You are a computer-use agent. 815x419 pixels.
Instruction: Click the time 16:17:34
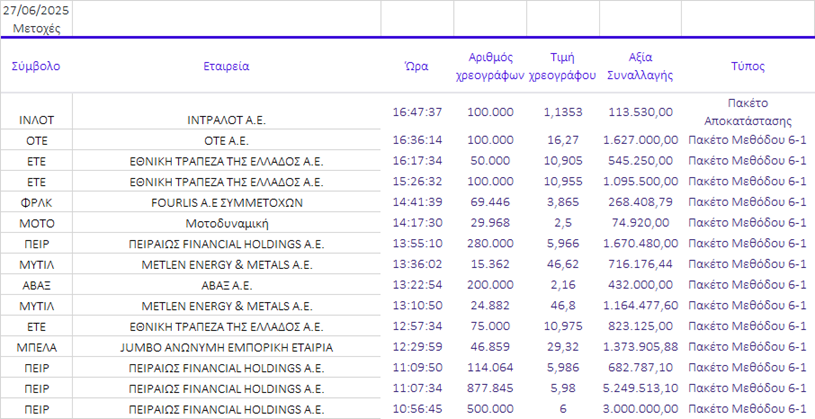point(417,161)
